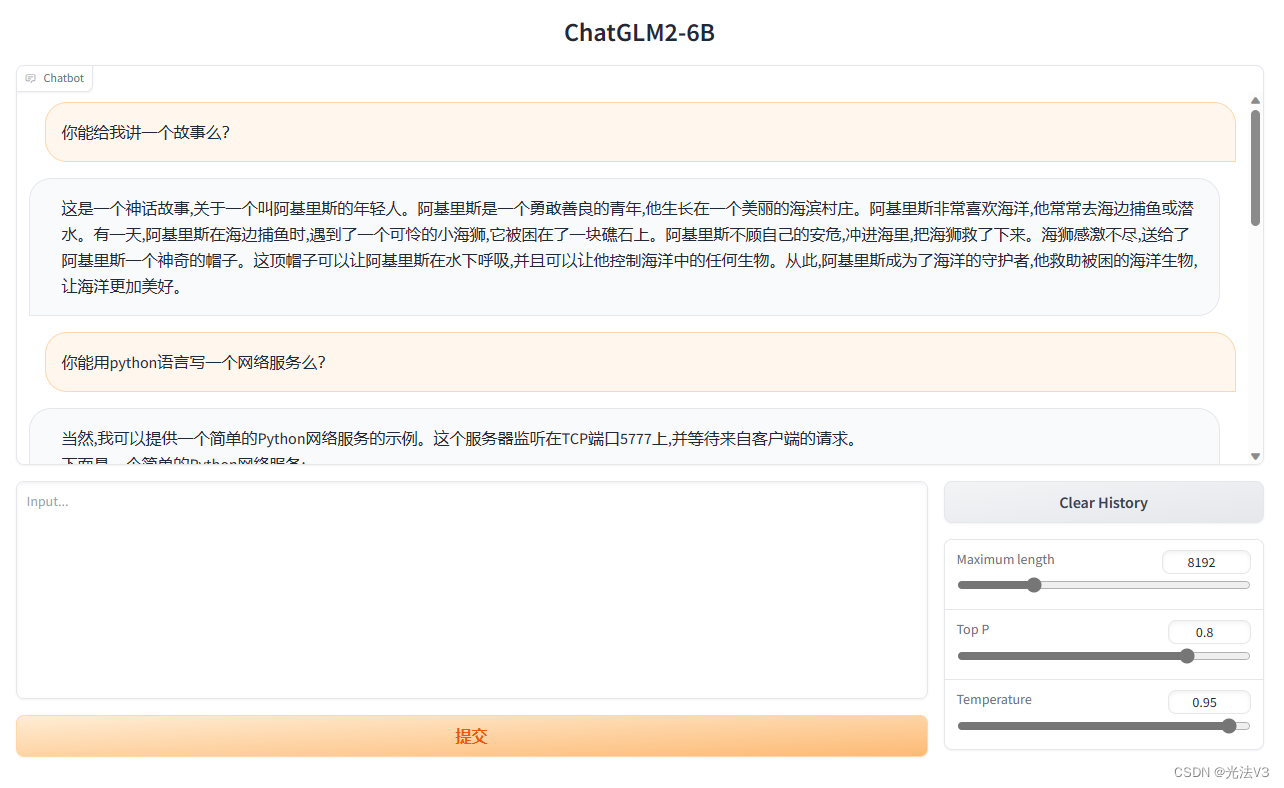This screenshot has height=788, width=1284.
Task: Edit the Maximum length value 8192
Action: [x=1206, y=562]
